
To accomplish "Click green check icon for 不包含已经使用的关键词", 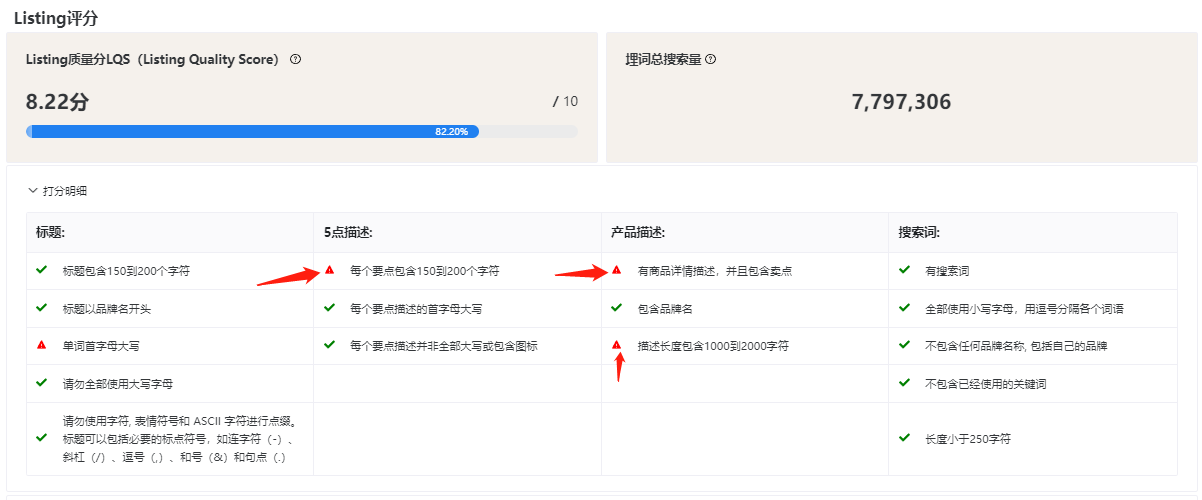I will point(904,383).
